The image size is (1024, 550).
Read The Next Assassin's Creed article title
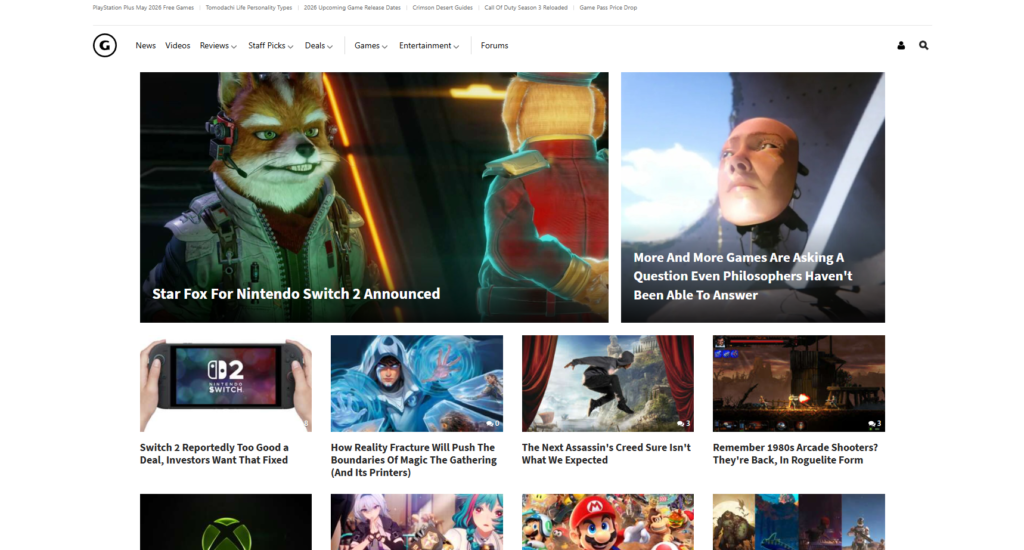[x=606, y=454]
